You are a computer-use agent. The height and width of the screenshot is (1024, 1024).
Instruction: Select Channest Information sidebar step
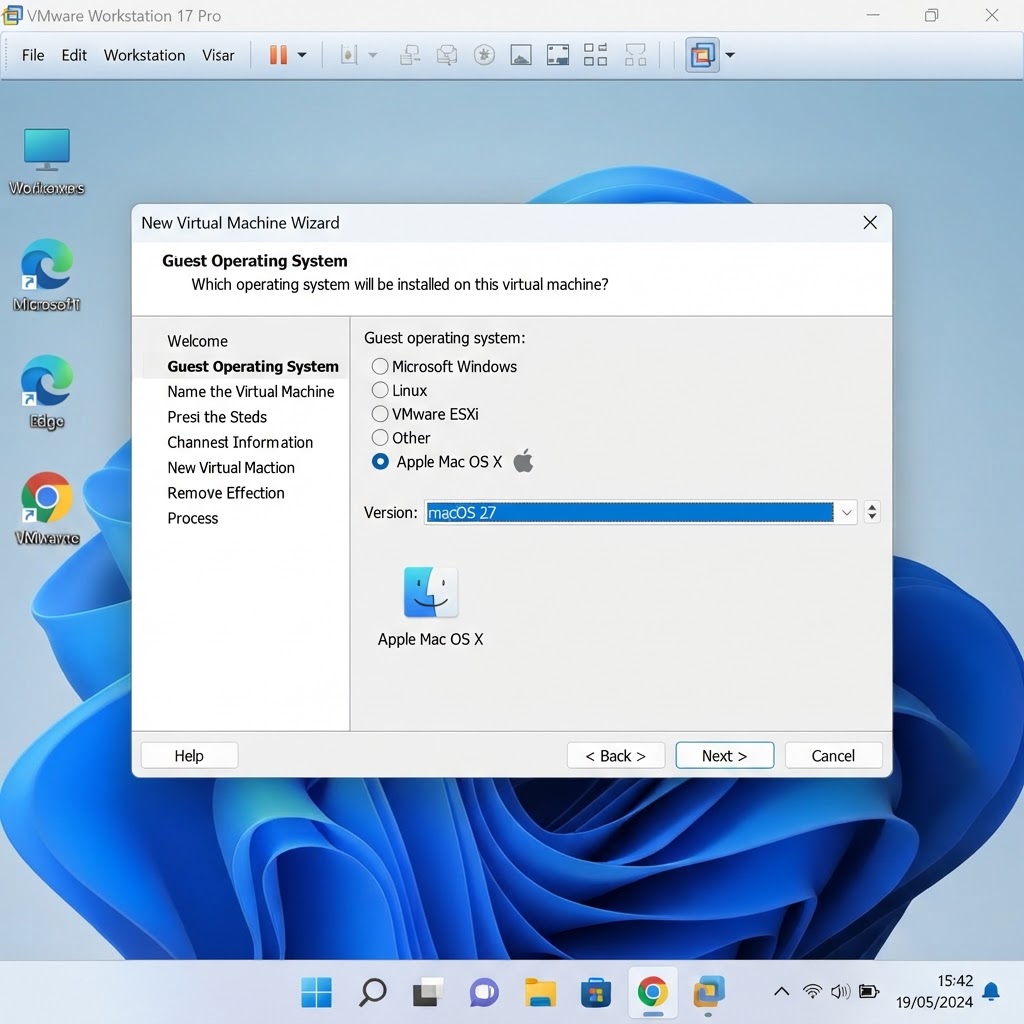(x=240, y=442)
